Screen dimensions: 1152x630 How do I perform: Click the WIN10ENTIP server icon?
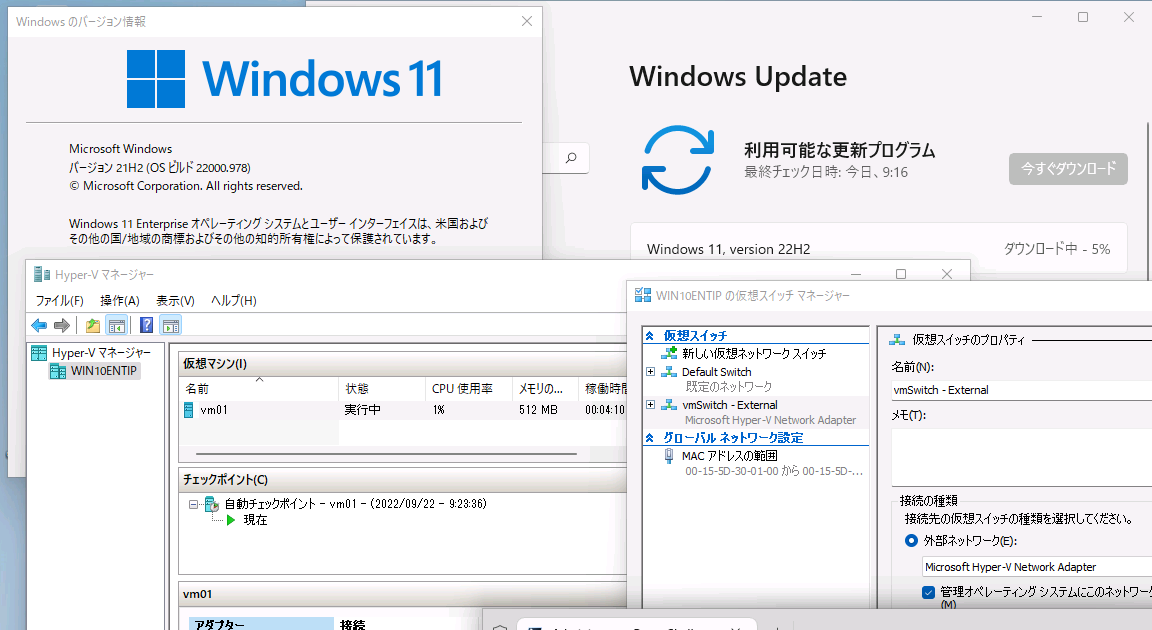(58, 371)
